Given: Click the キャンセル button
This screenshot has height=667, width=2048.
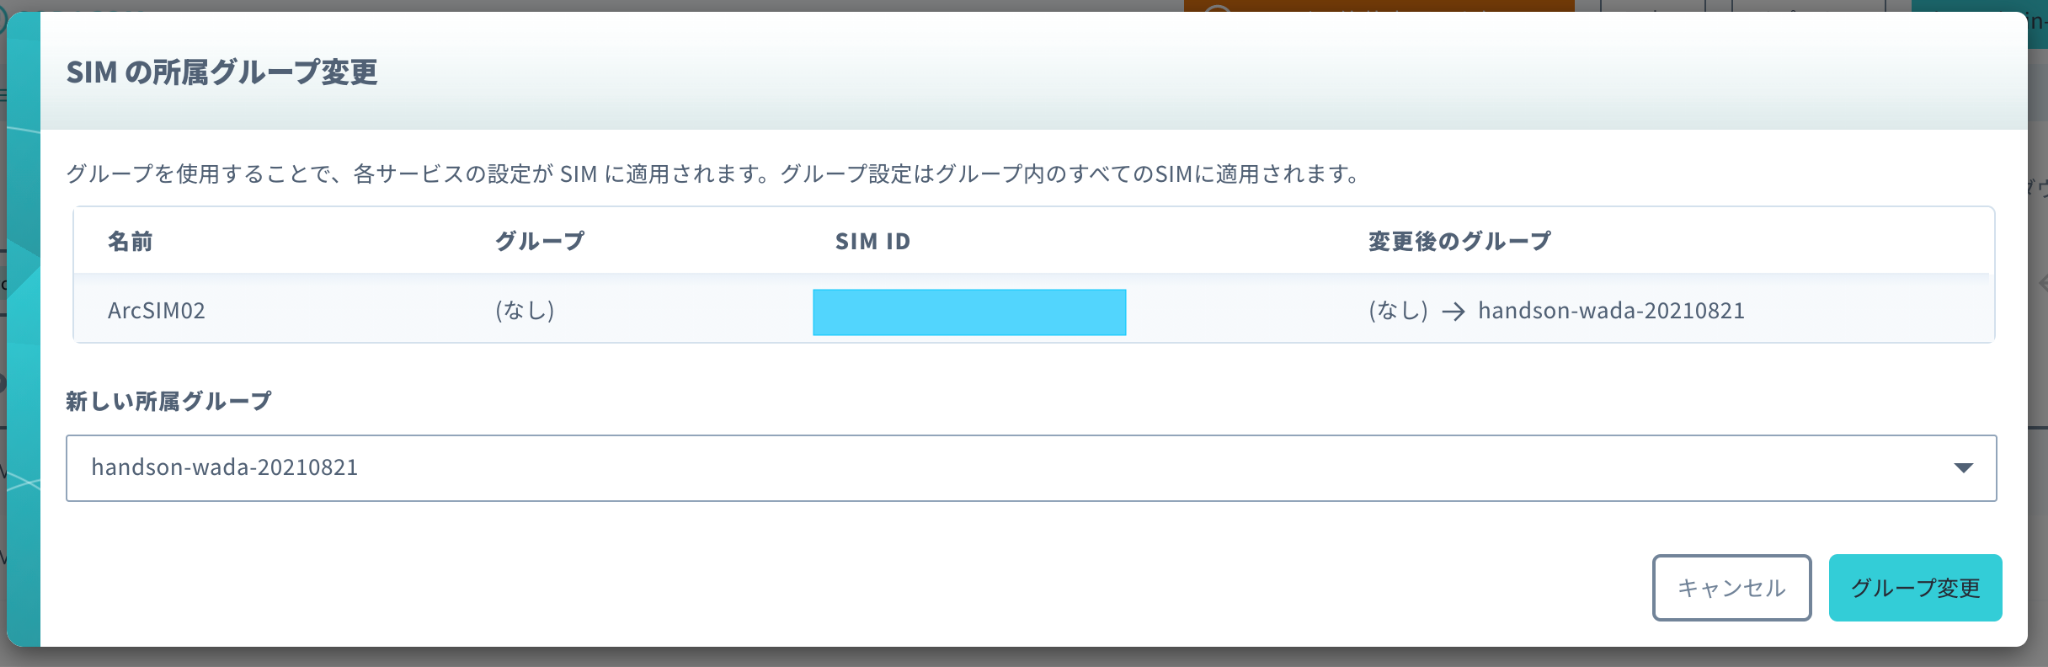Looking at the screenshot, I should tap(1731, 588).
